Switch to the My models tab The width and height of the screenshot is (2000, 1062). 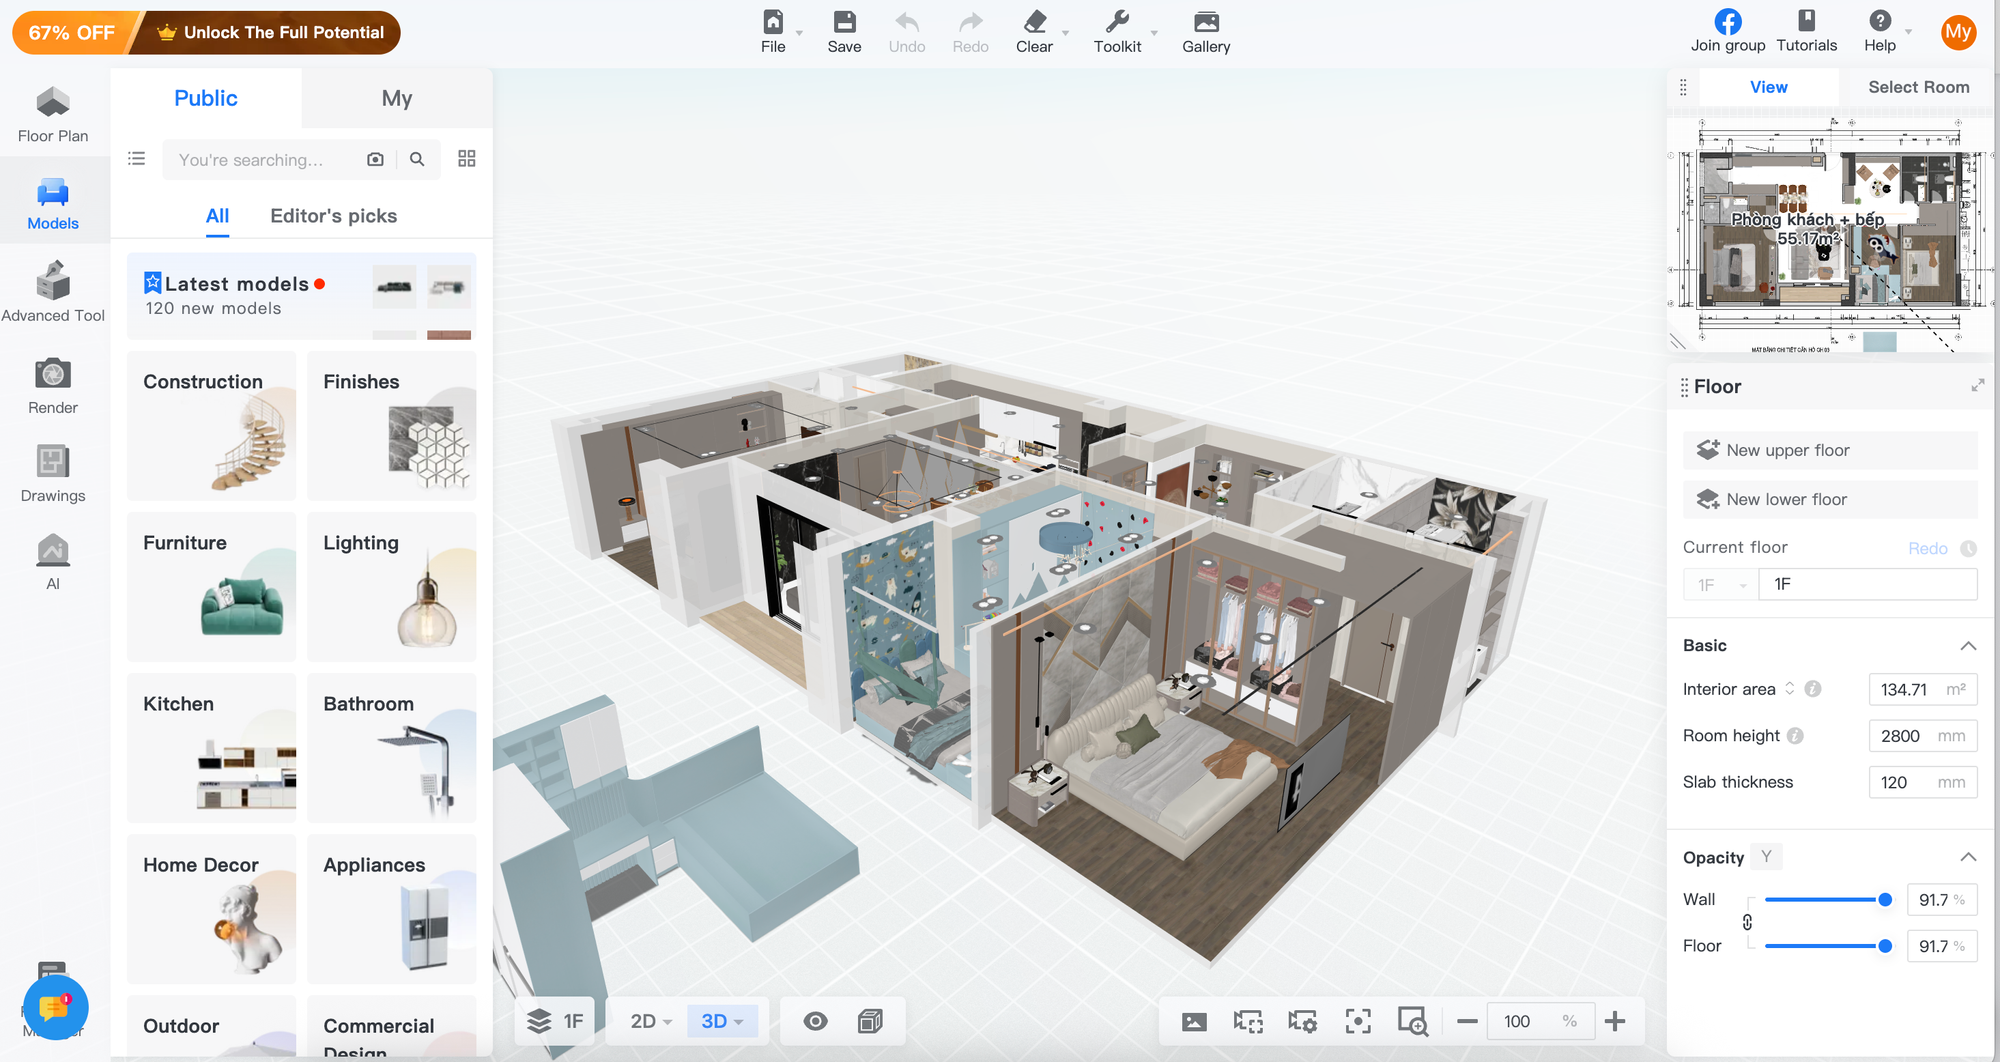[x=397, y=98]
